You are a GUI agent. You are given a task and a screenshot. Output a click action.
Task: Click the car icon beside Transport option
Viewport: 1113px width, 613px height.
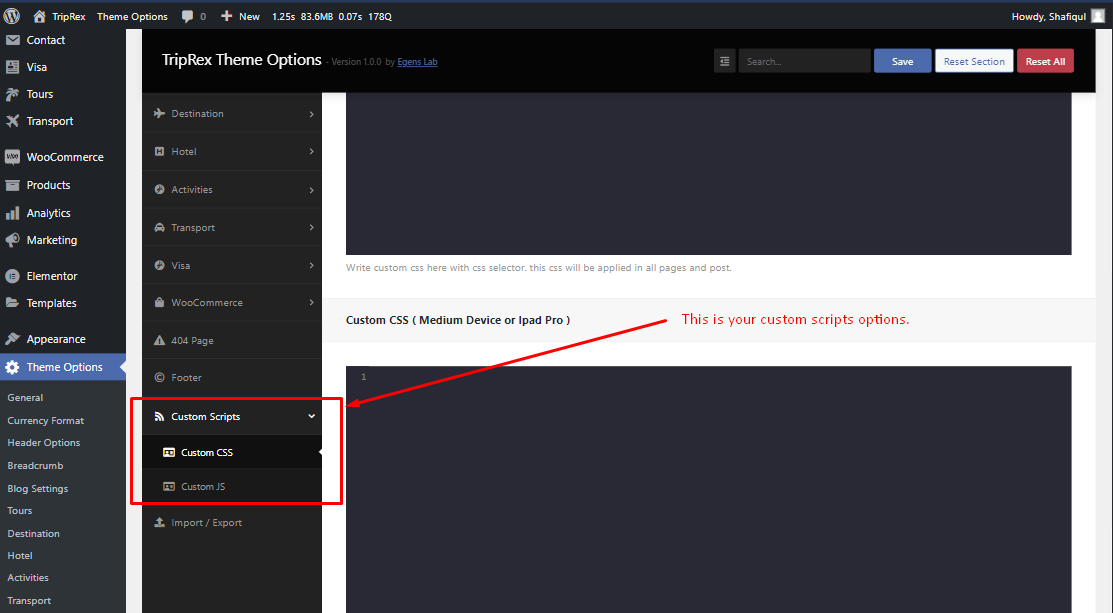(x=159, y=228)
